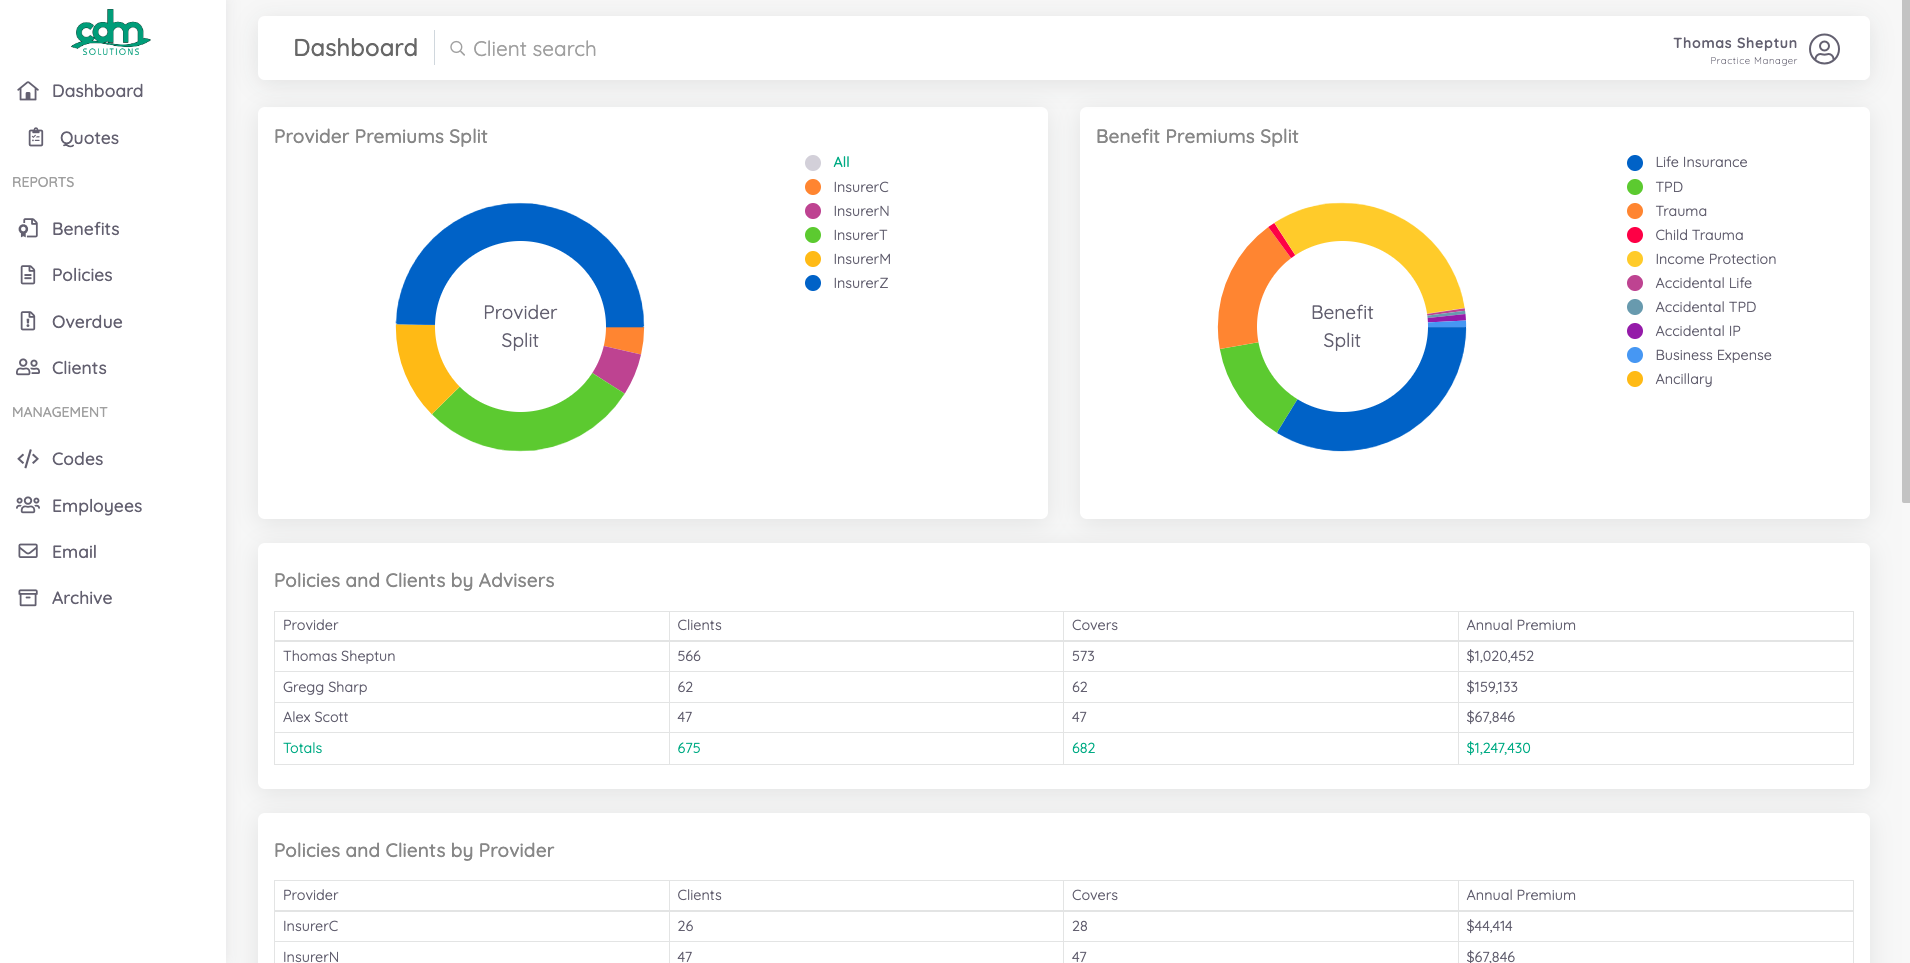Open the Codes management page

pyautogui.click(x=77, y=459)
